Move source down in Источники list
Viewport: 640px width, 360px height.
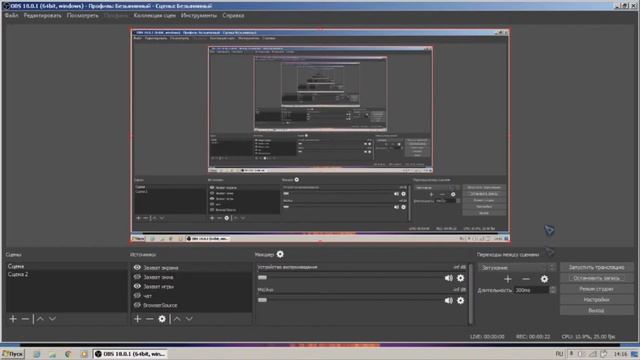coord(189,319)
